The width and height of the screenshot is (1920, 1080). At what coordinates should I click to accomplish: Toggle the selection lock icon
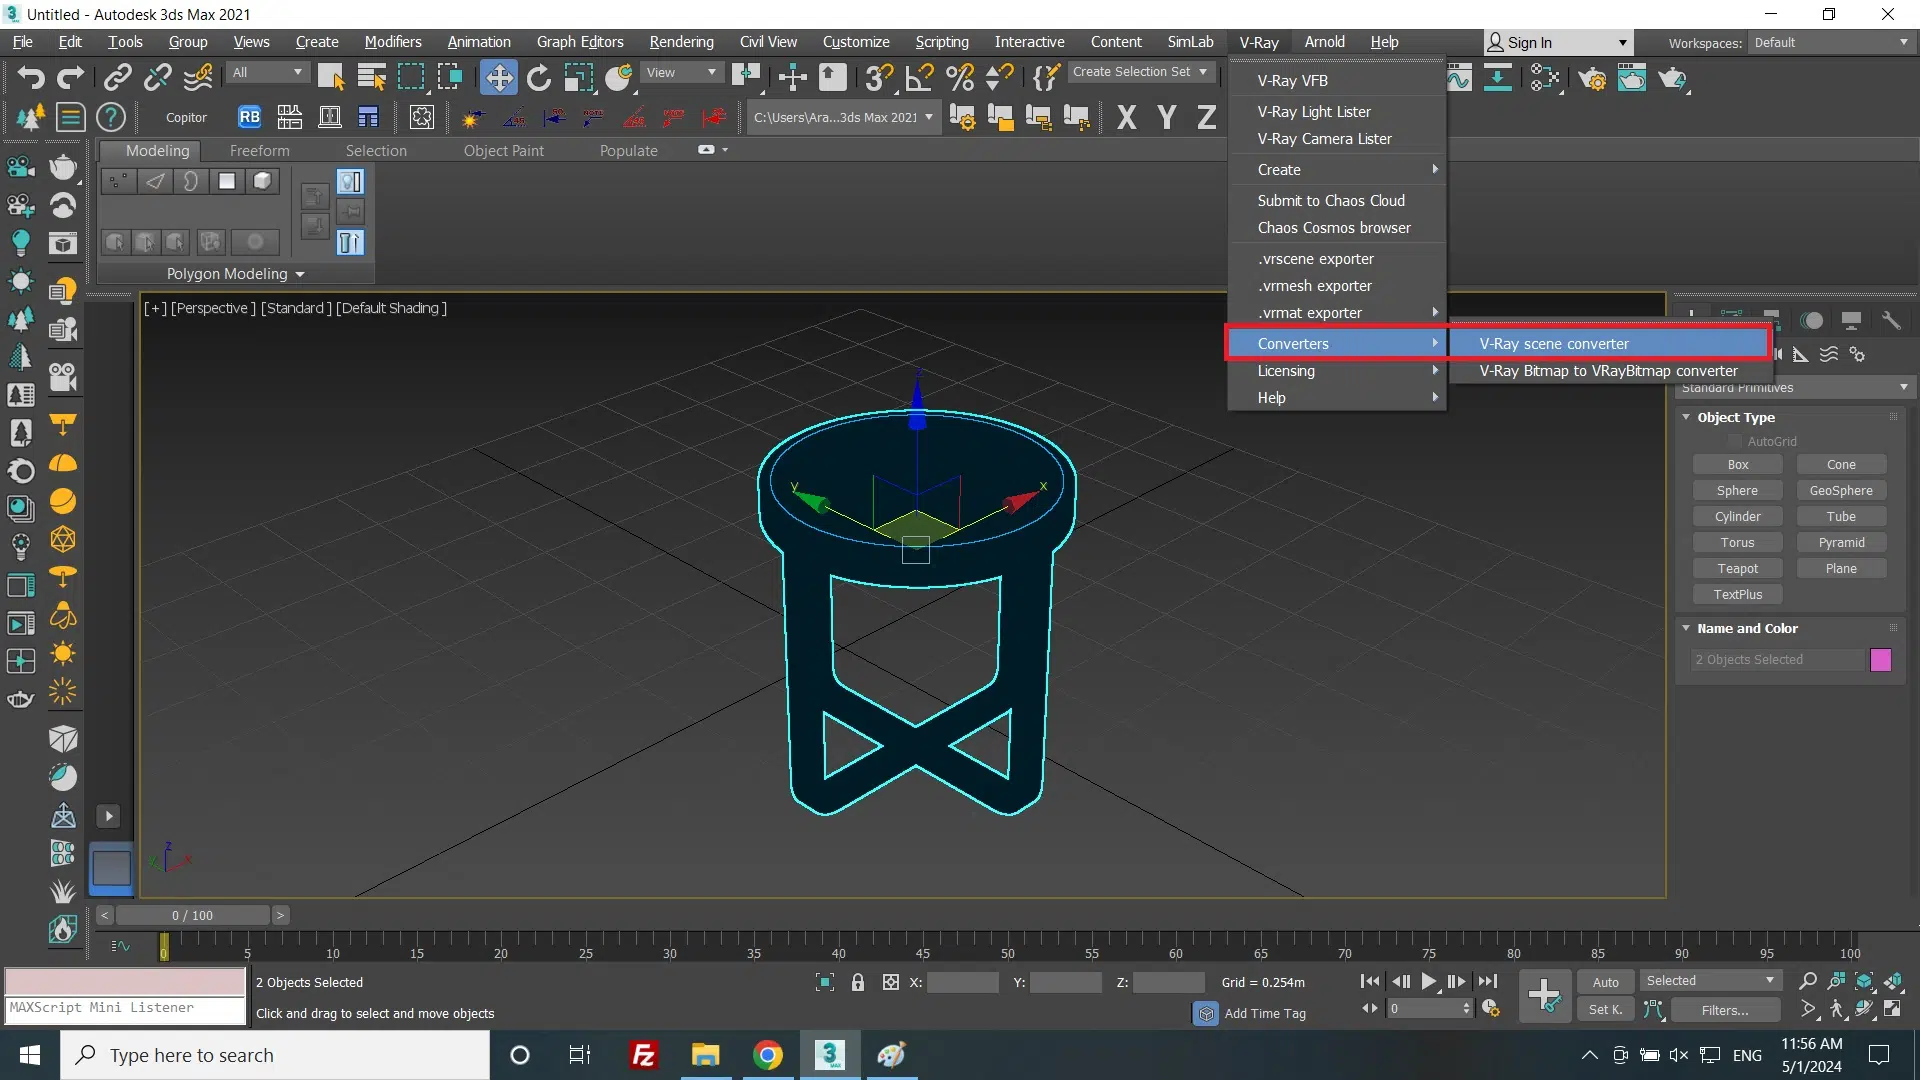pyautogui.click(x=857, y=982)
